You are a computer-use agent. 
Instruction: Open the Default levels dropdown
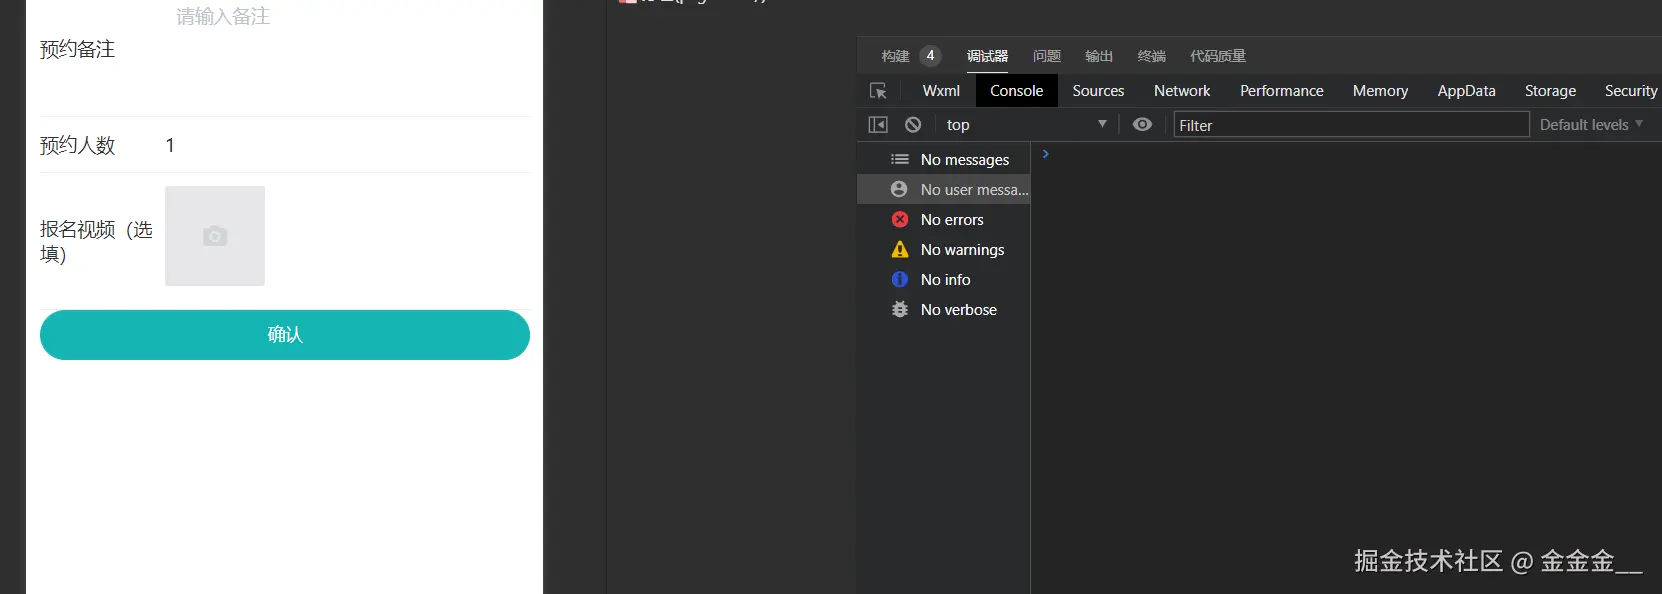pos(1591,125)
